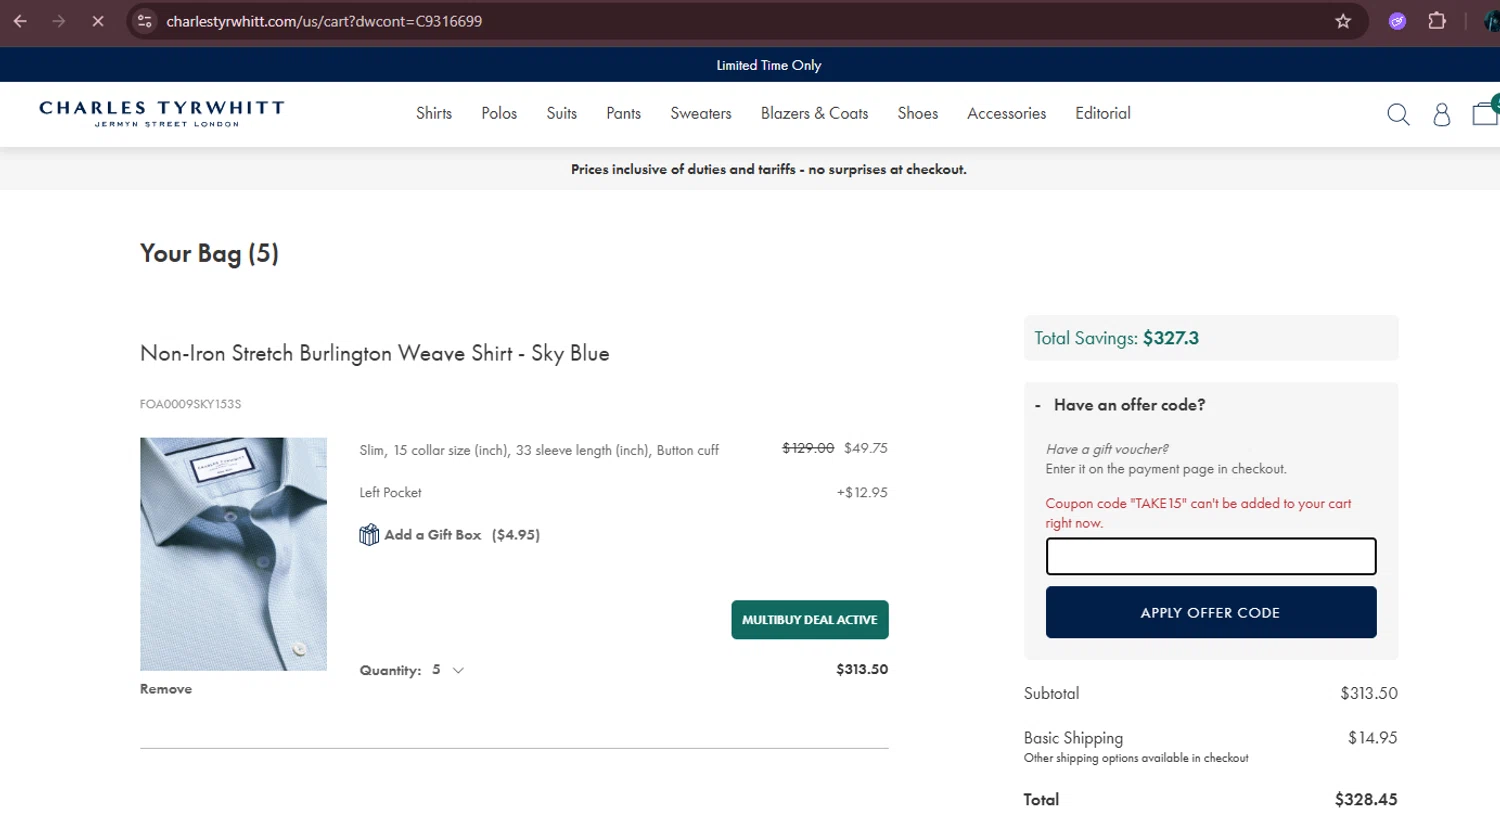Click the struck-through $129.00 price
This screenshot has height=829, width=1500.
(x=808, y=448)
